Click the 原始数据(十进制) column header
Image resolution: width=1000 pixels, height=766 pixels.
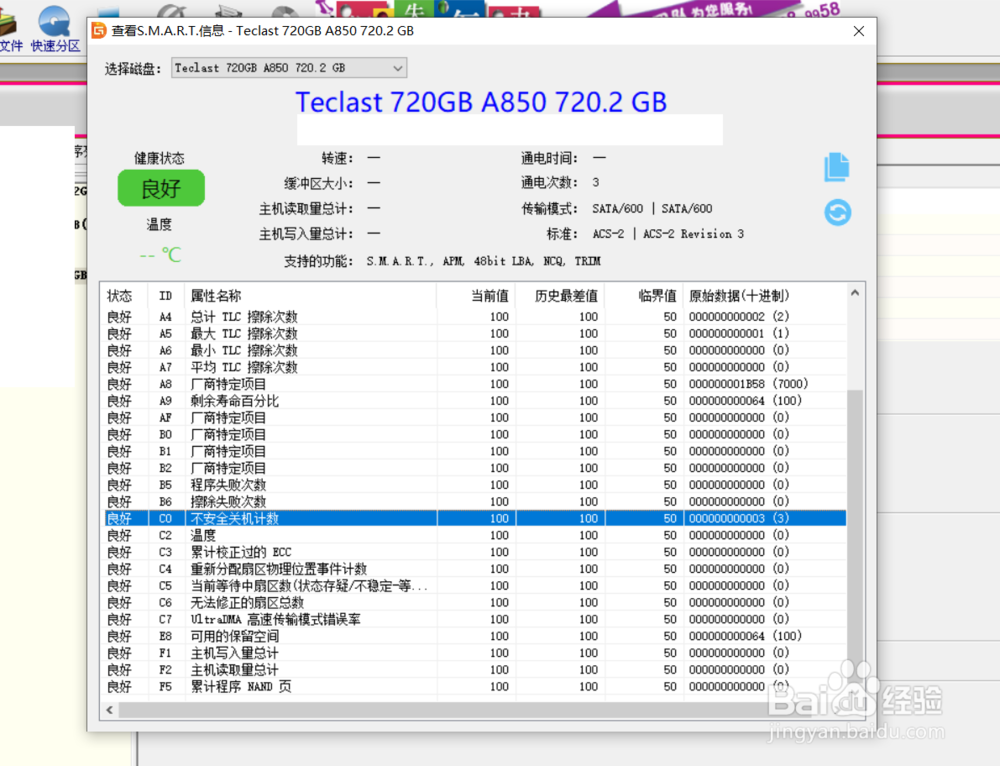(x=765, y=296)
